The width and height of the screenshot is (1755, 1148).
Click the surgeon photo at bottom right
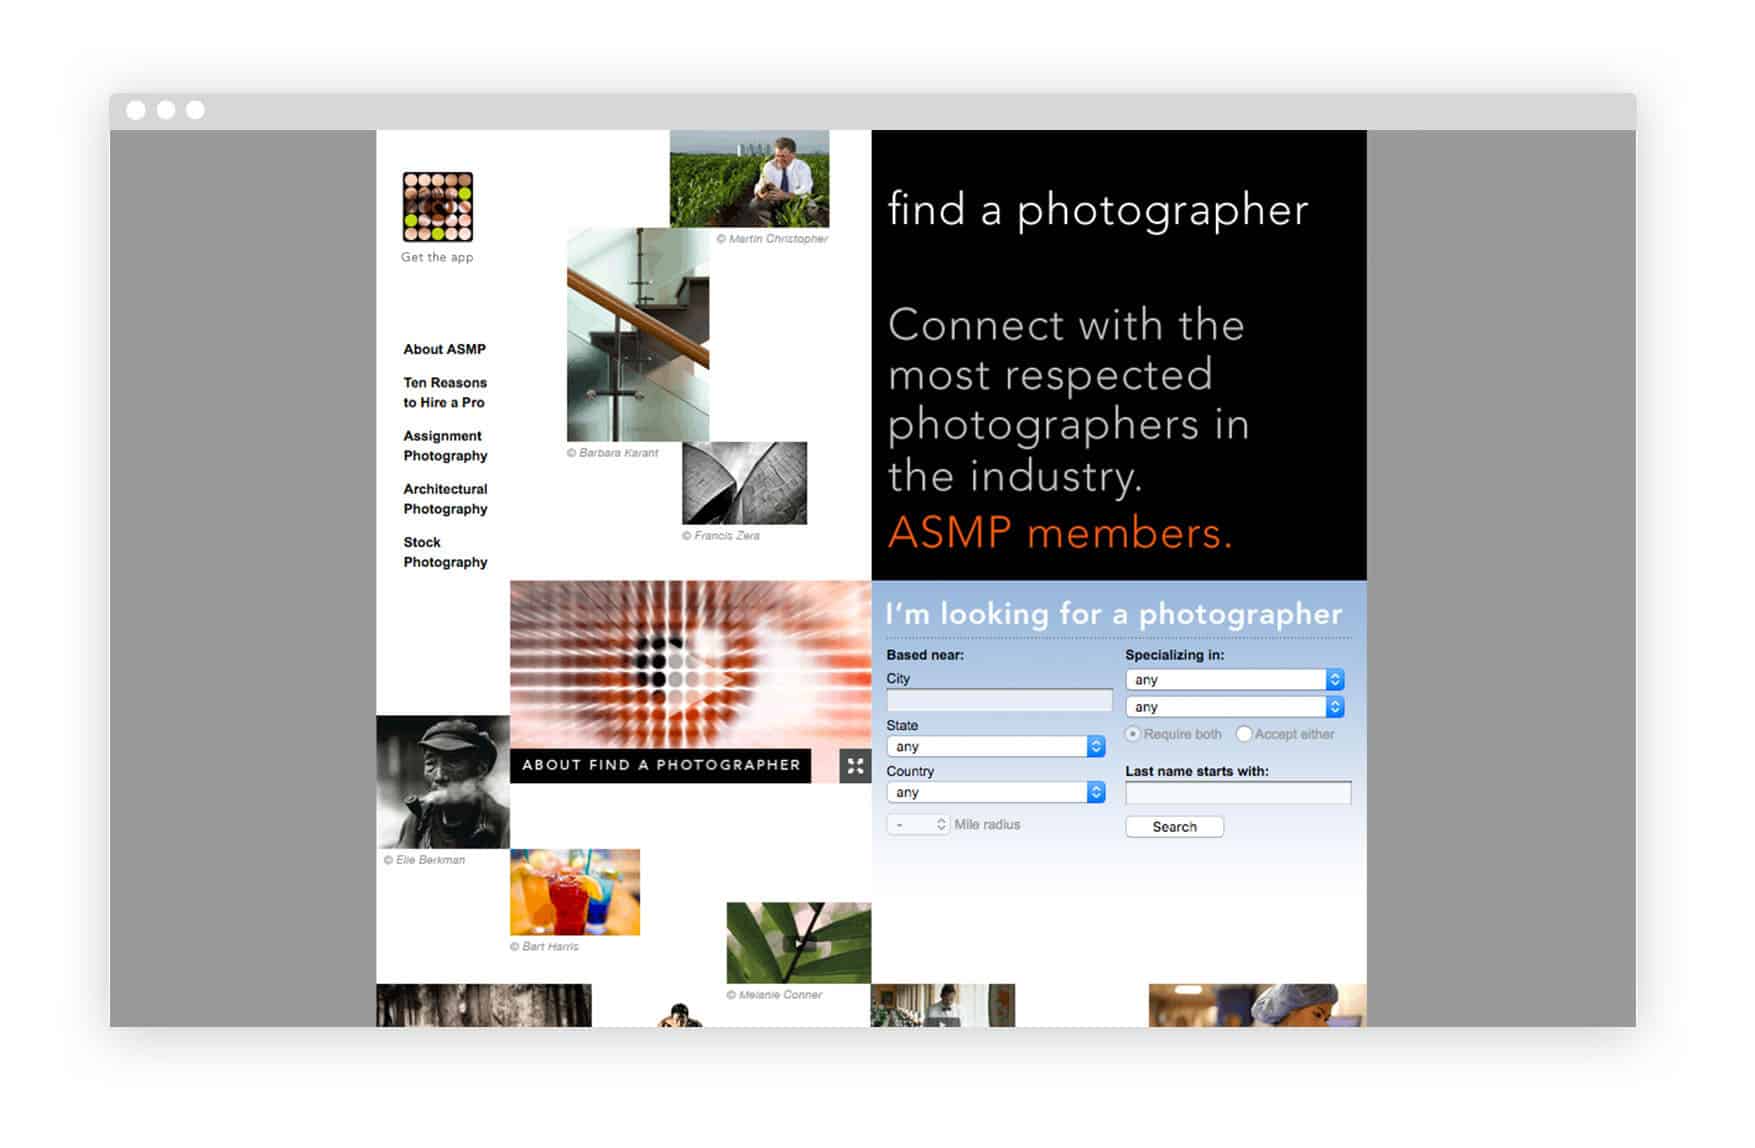coord(1257,1005)
